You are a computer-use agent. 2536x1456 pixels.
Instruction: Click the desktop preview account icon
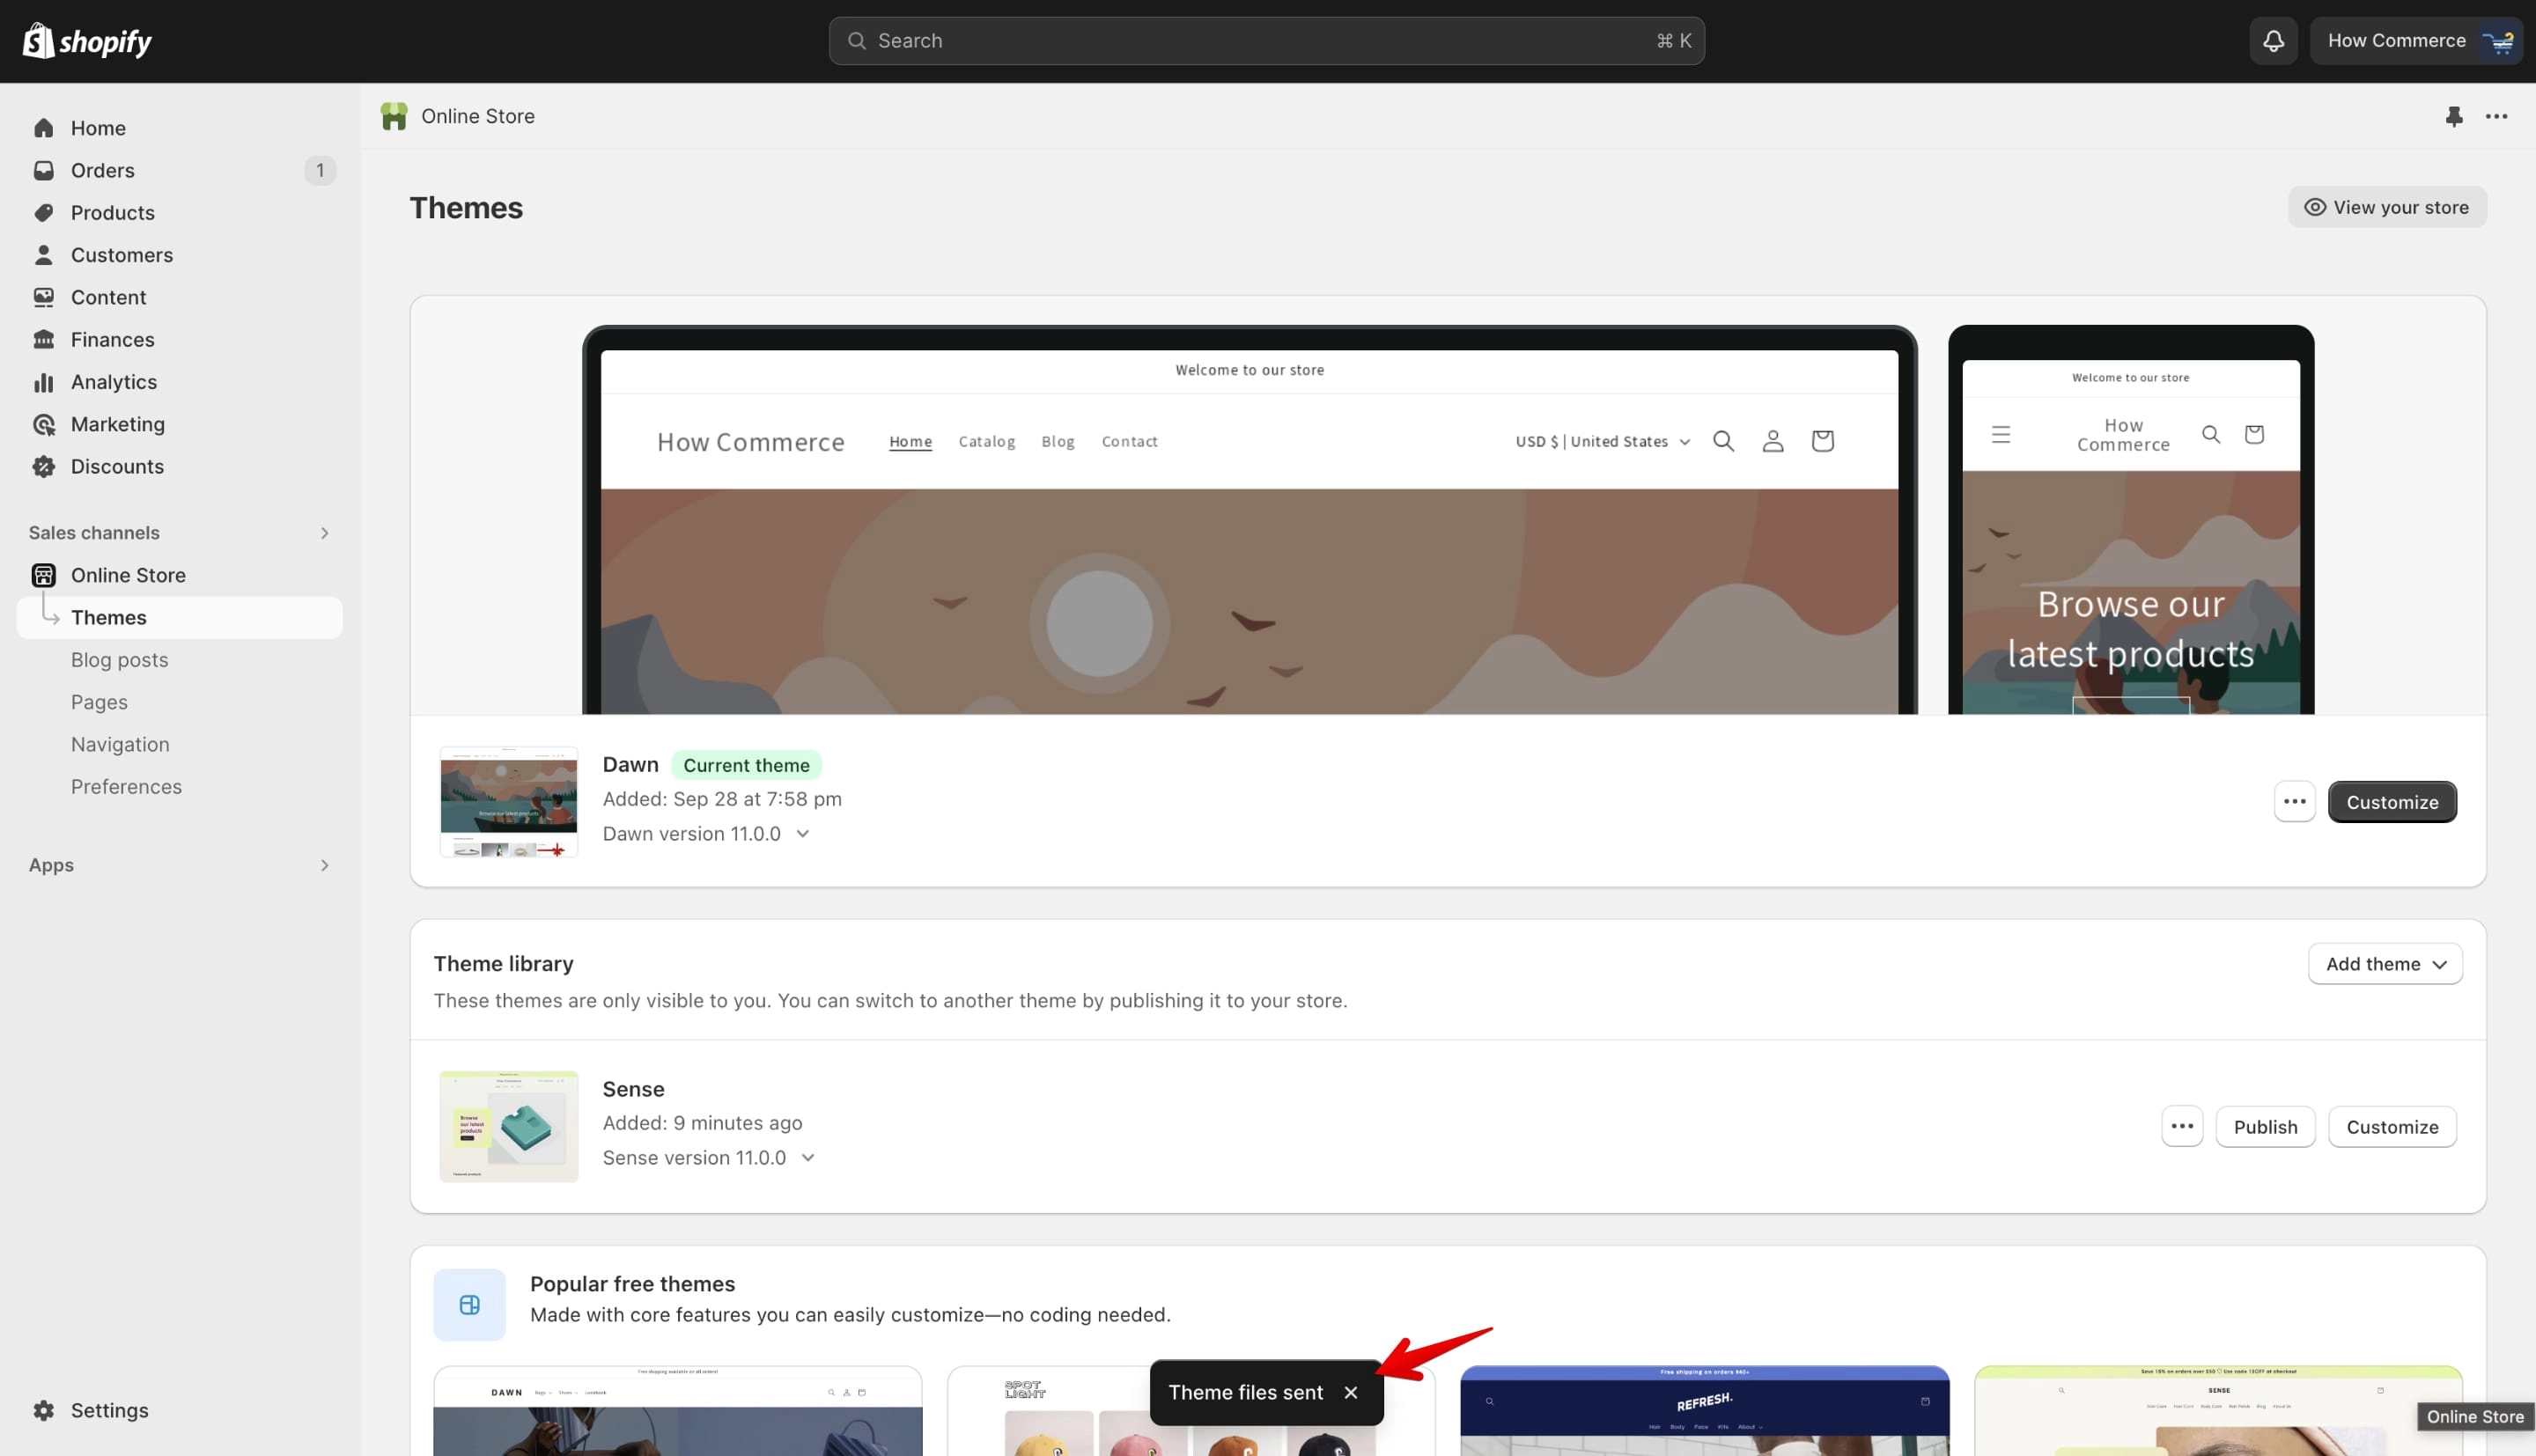pos(1773,441)
